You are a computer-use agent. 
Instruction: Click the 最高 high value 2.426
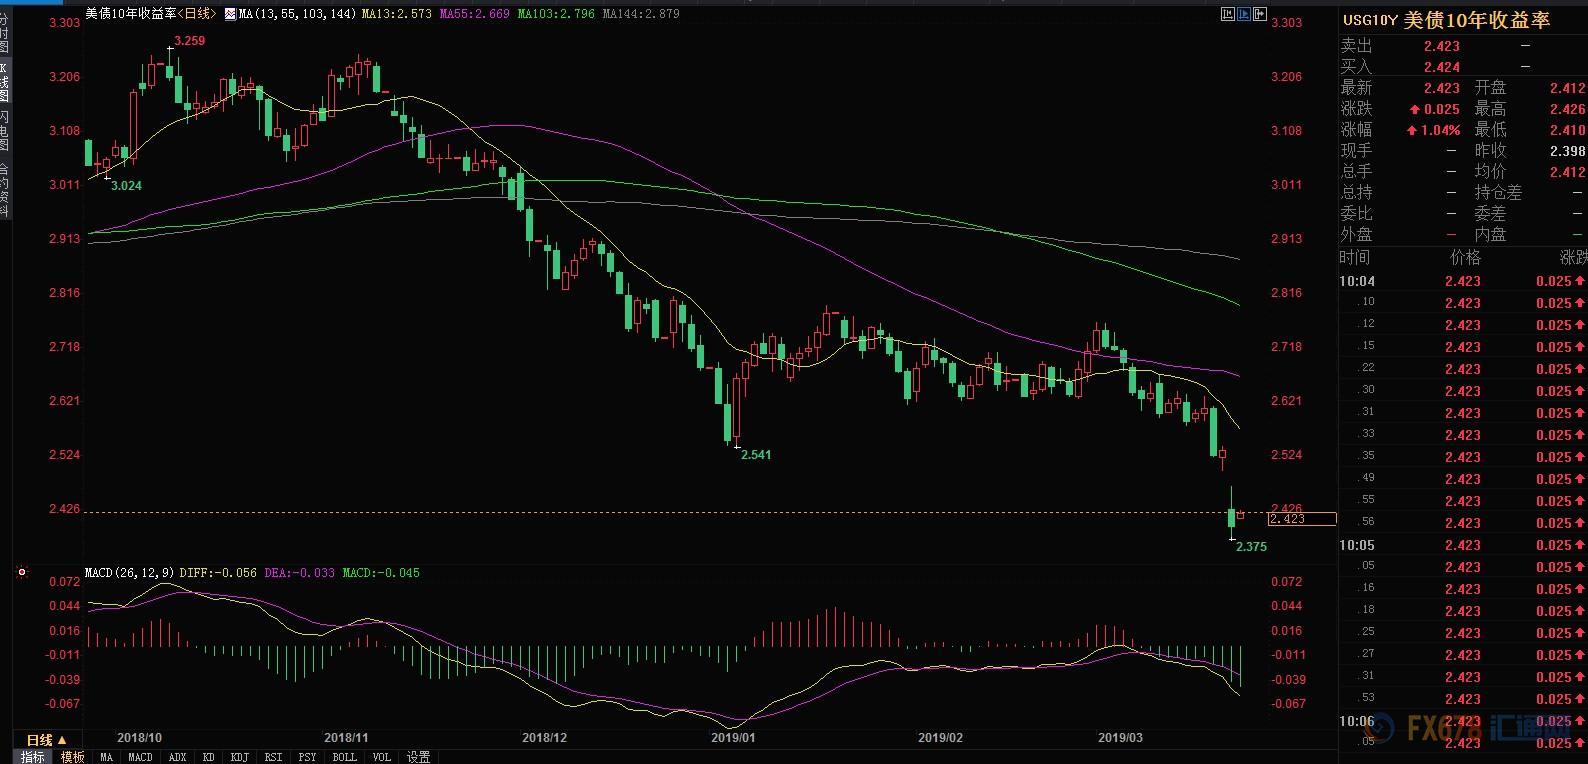[x=1567, y=109]
